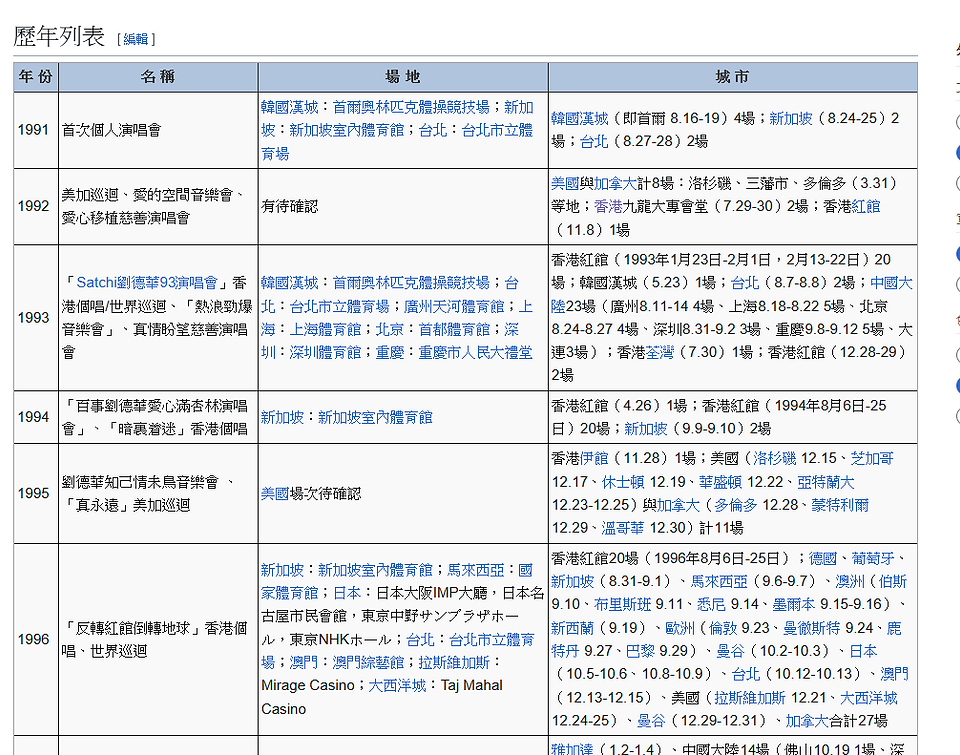Click 大西洋城 link in the 1996 venue cell
960x755 pixels.
(x=397, y=685)
